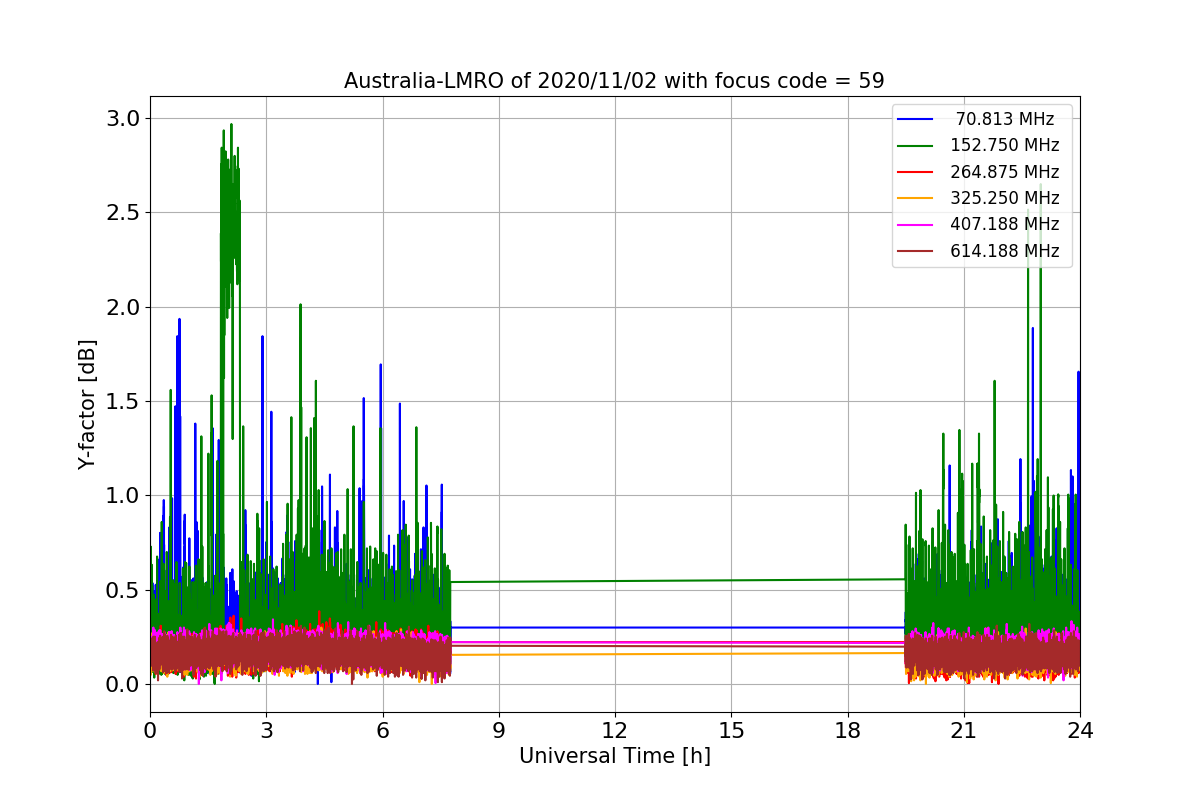Select the 264.875 MHz legend label
1200x800 pixels.
click(x=1005, y=172)
